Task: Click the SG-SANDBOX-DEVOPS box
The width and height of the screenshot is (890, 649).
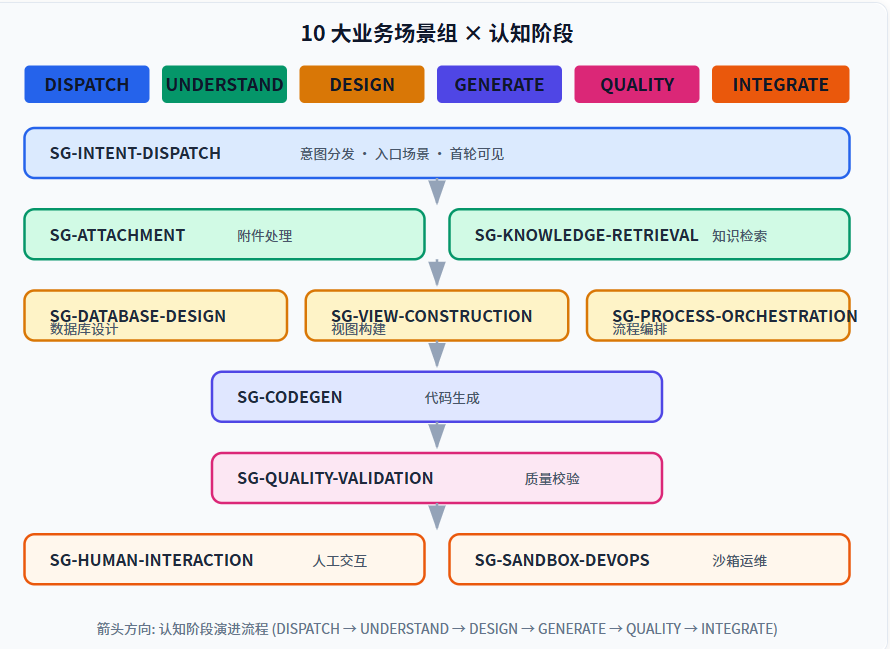Action: [x=649, y=559]
